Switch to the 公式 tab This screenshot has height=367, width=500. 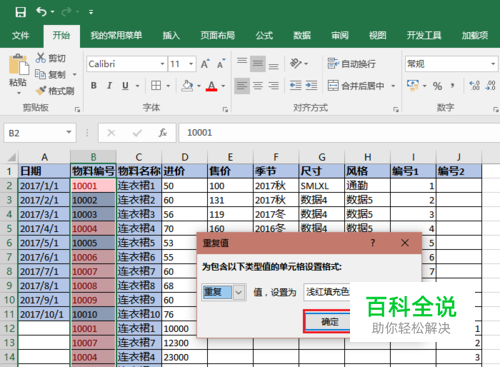[x=264, y=35]
